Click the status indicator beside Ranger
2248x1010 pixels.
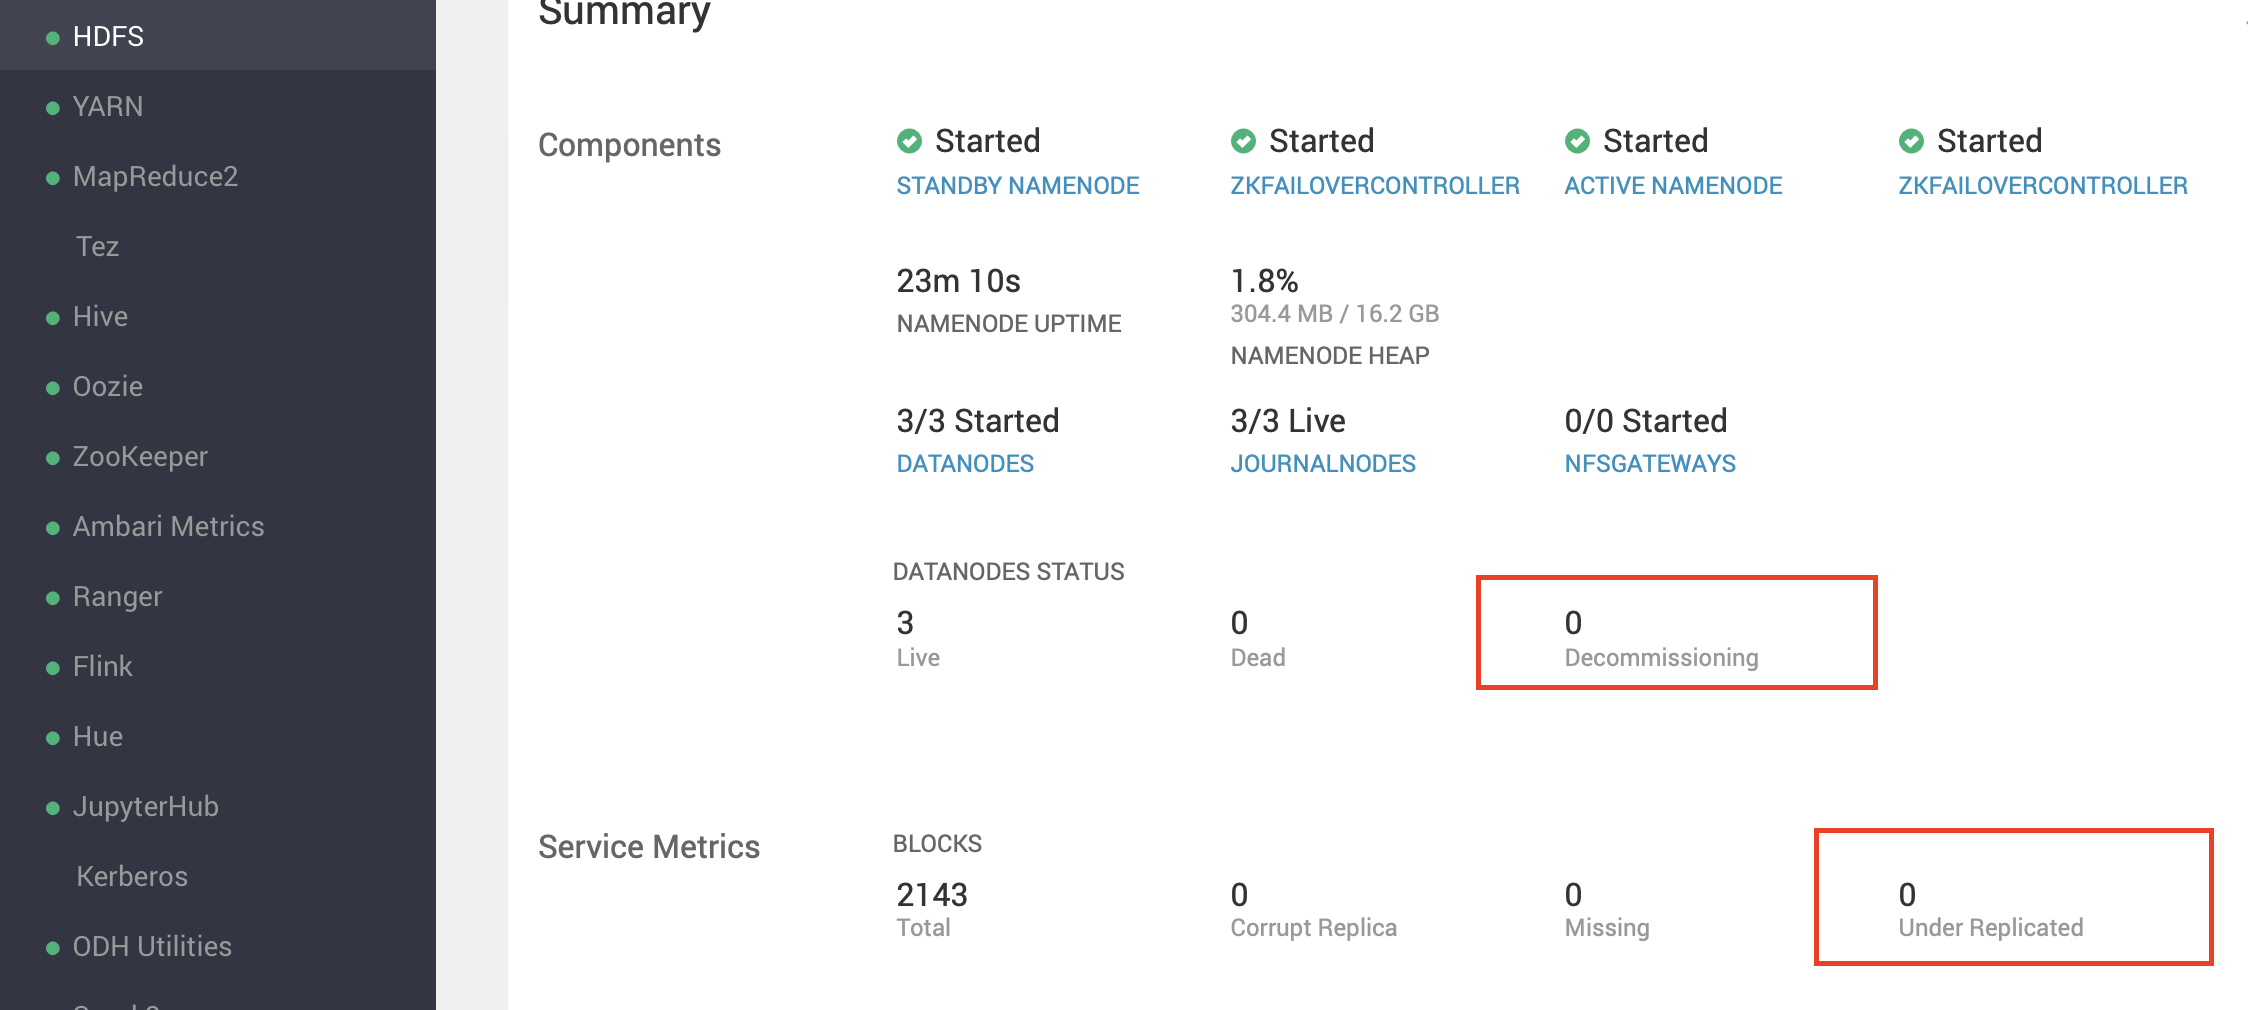53,596
